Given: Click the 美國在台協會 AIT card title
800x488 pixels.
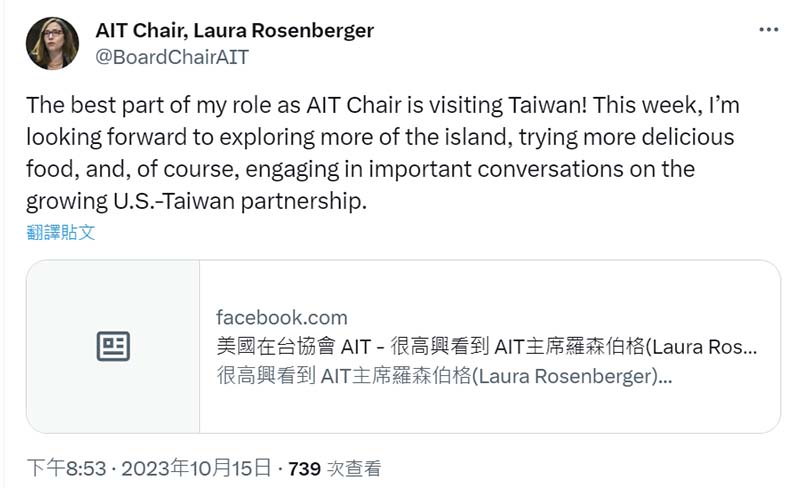Looking at the screenshot, I should tap(486, 348).
